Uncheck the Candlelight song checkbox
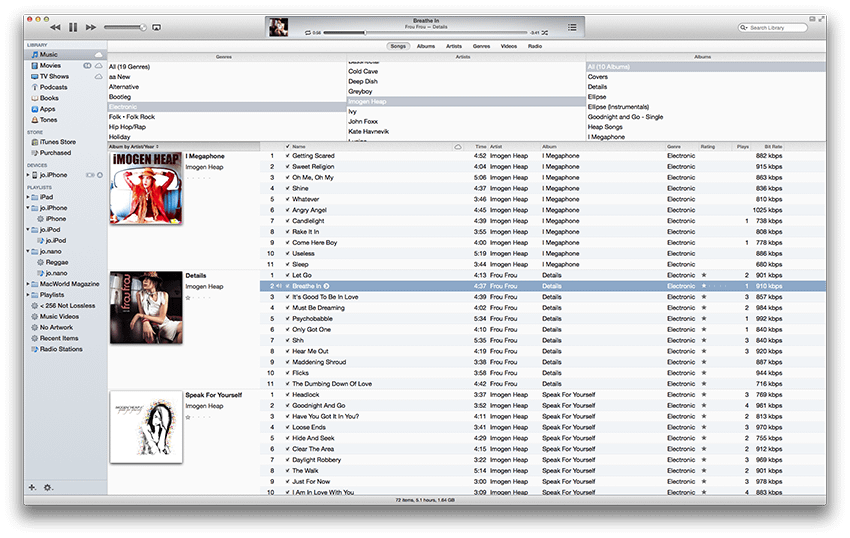Image resolution: width=850 pixels, height=538 pixels. 287,221
